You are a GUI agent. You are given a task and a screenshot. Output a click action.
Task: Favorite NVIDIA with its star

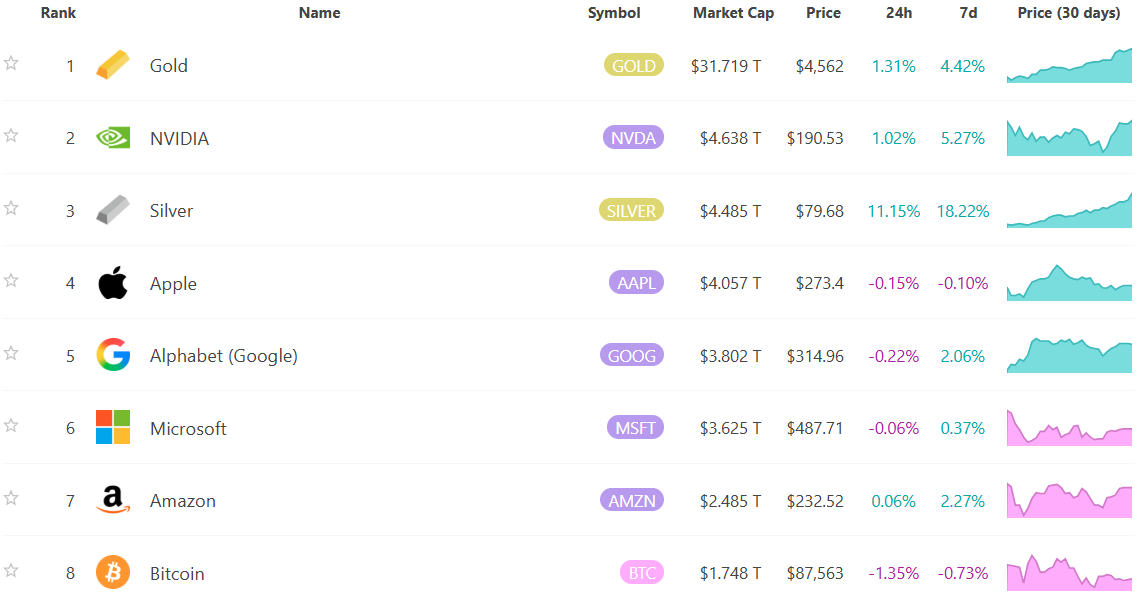click(x=11, y=135)
